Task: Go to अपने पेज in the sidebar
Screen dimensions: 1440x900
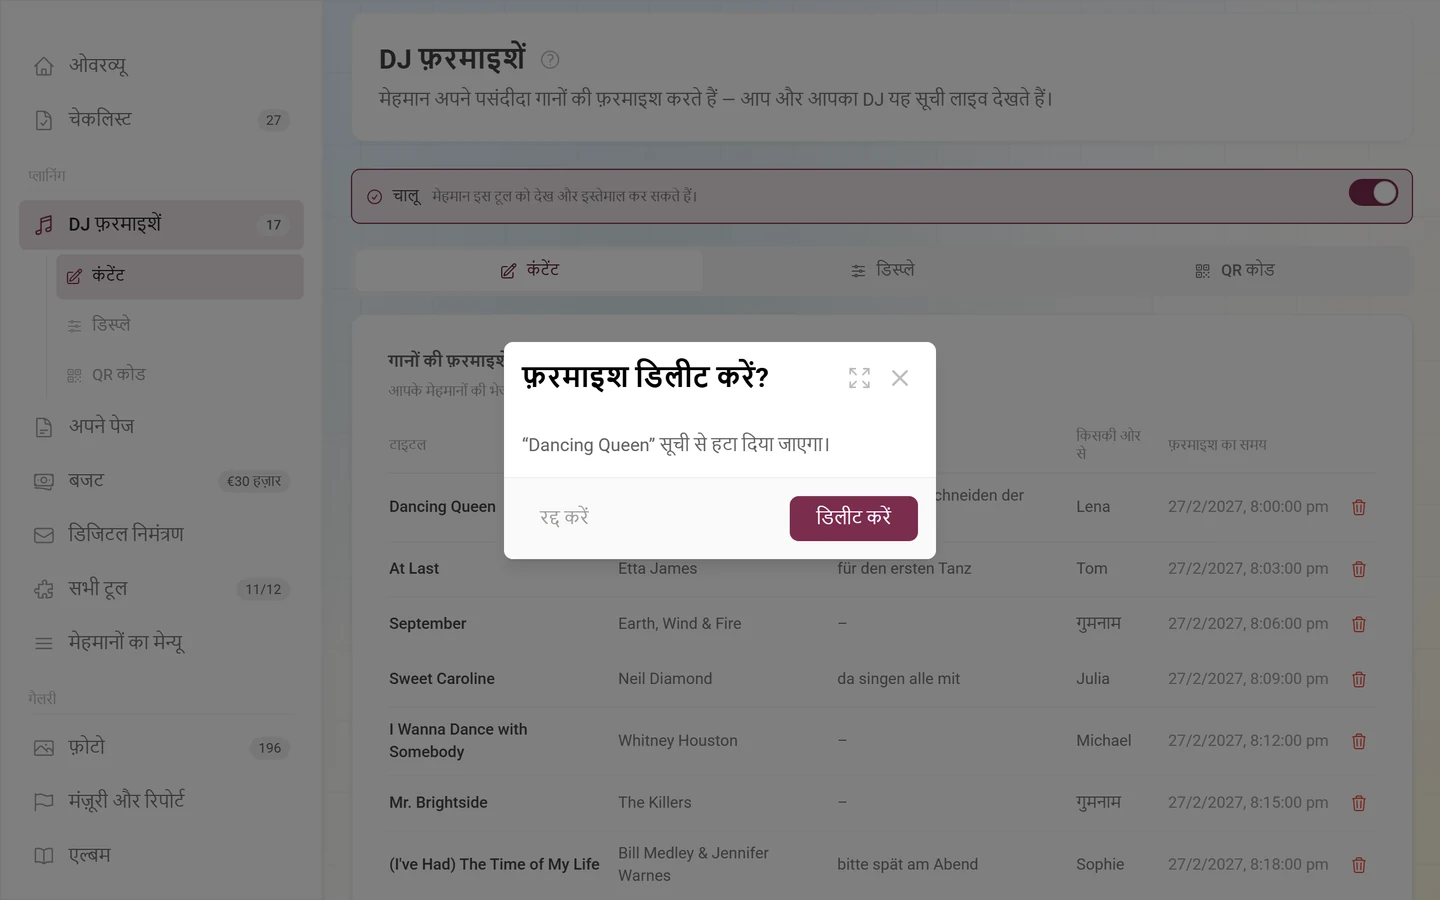Action: [x=161, y=427]
